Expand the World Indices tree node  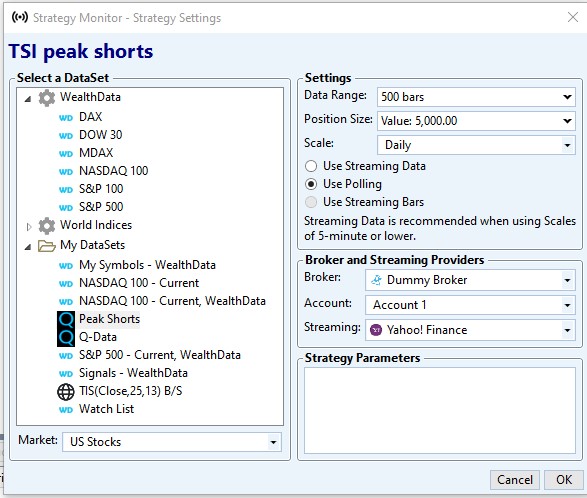[x=29, y=227]
